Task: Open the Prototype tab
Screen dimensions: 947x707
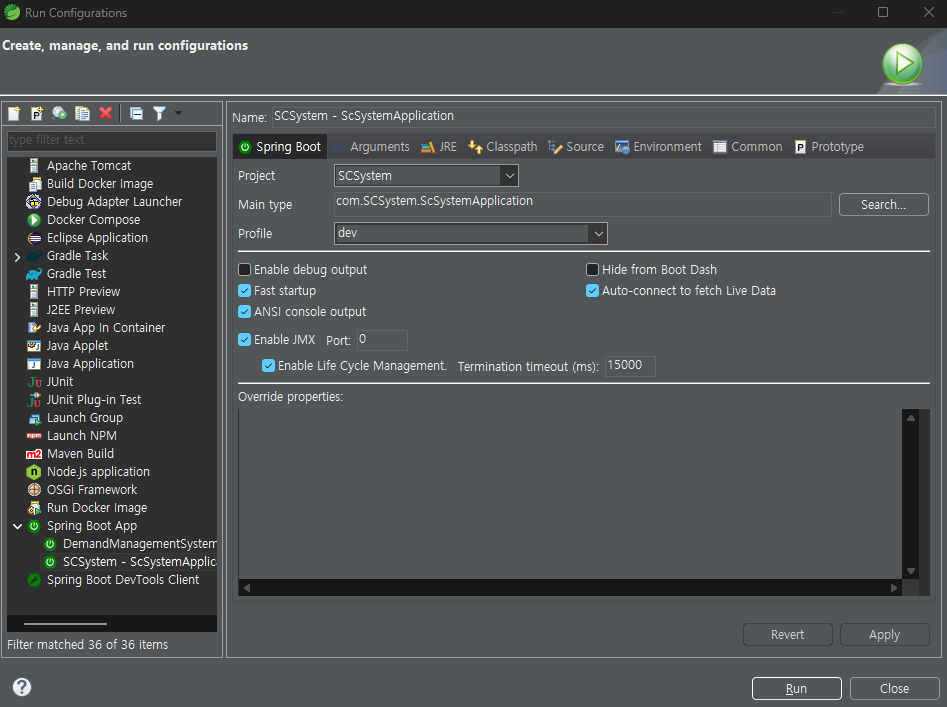Action: (x=829, y=147)
